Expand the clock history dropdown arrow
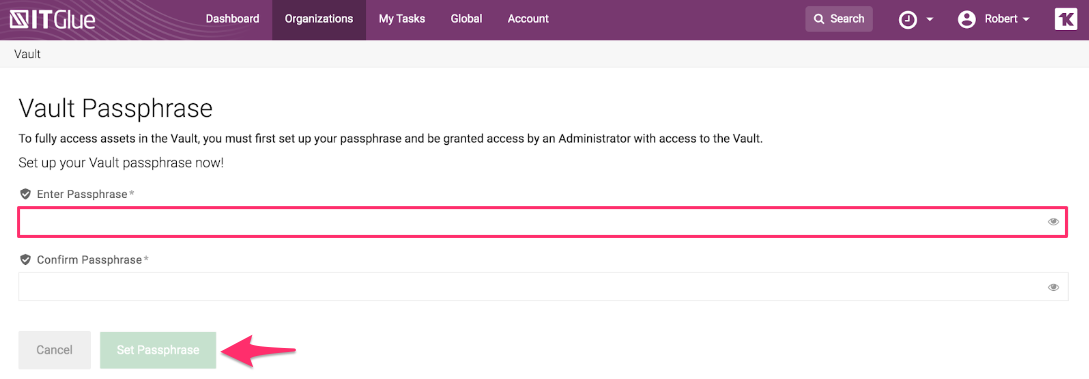The height and width of the screenshot is (379, 1089). [x=930, y=19]
